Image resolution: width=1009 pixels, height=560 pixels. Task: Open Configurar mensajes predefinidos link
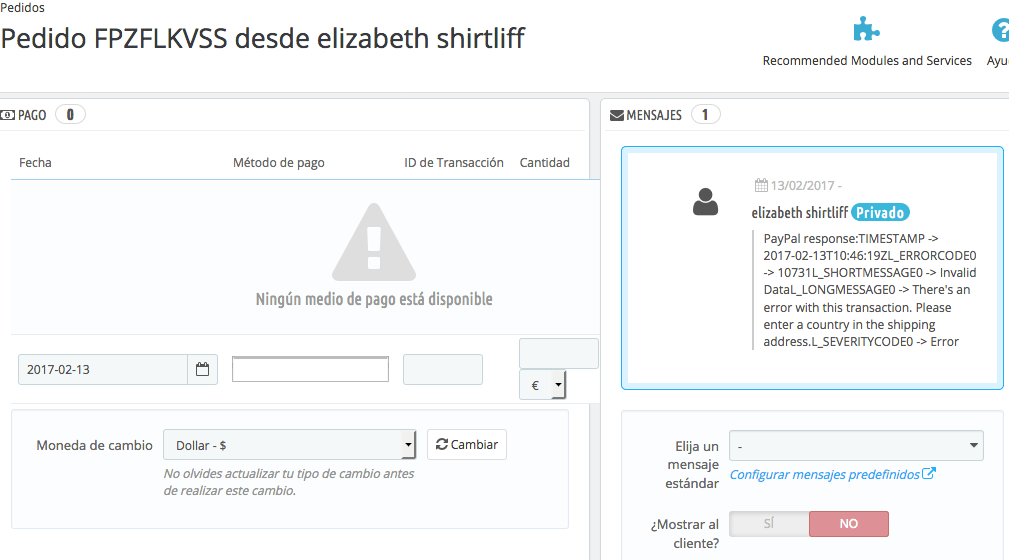824,474
